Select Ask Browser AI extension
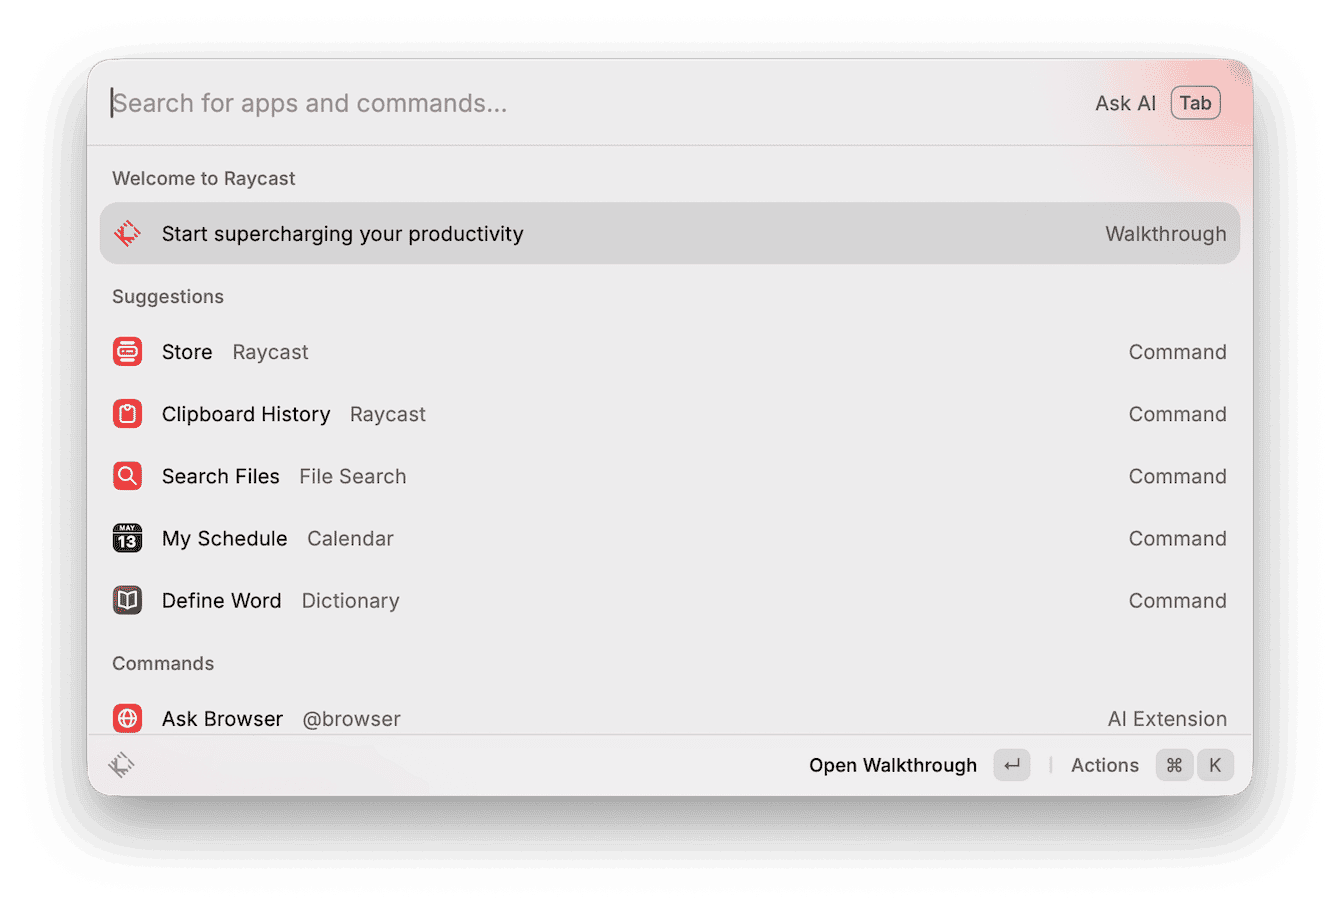The image size is (1340, 911). click(669, 716)
